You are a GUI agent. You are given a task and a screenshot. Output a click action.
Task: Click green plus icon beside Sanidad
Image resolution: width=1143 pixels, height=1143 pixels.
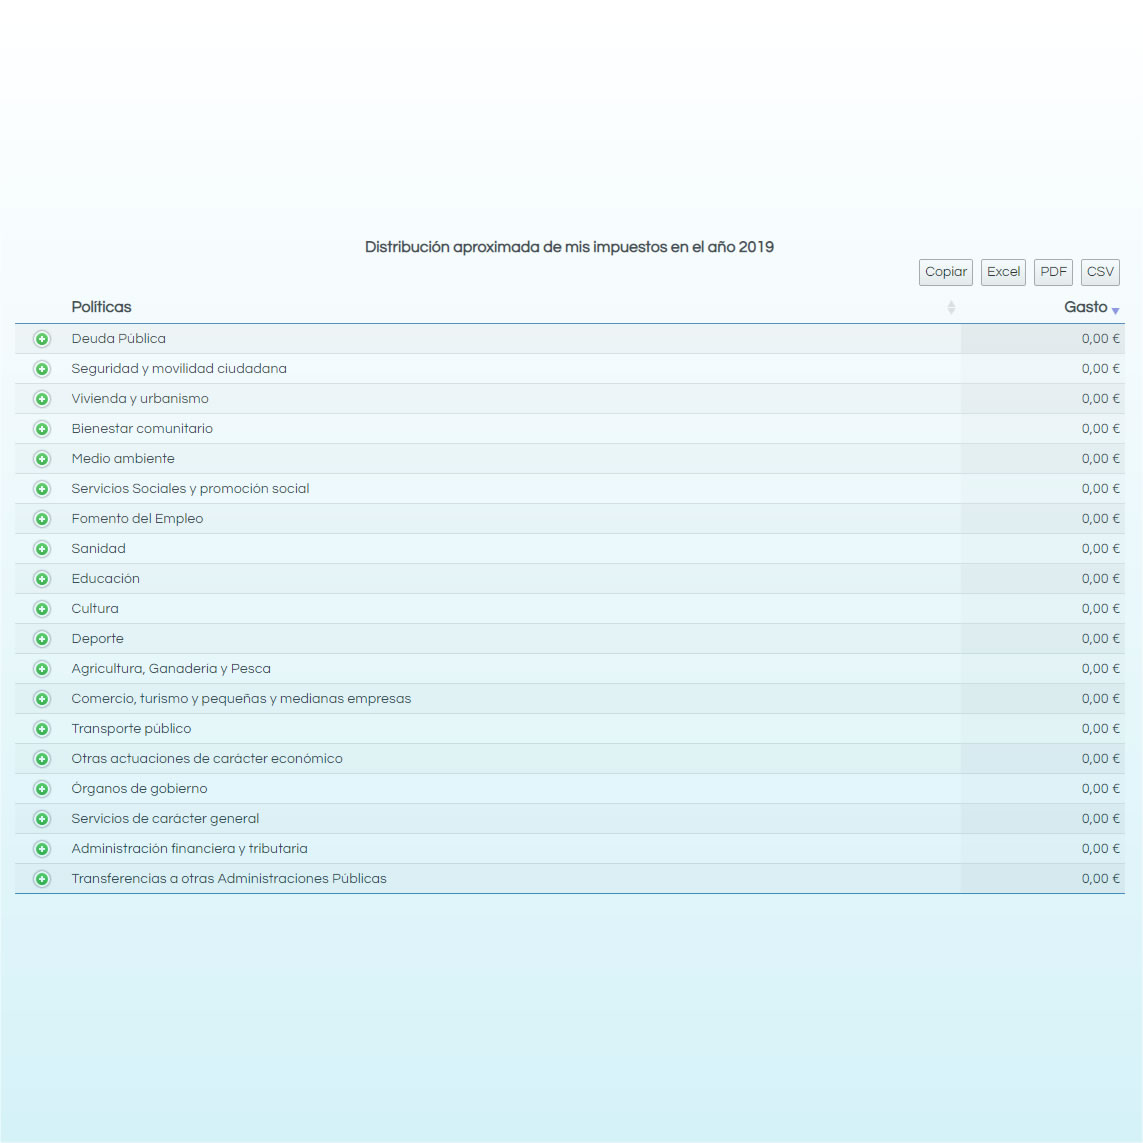[42, 549]
